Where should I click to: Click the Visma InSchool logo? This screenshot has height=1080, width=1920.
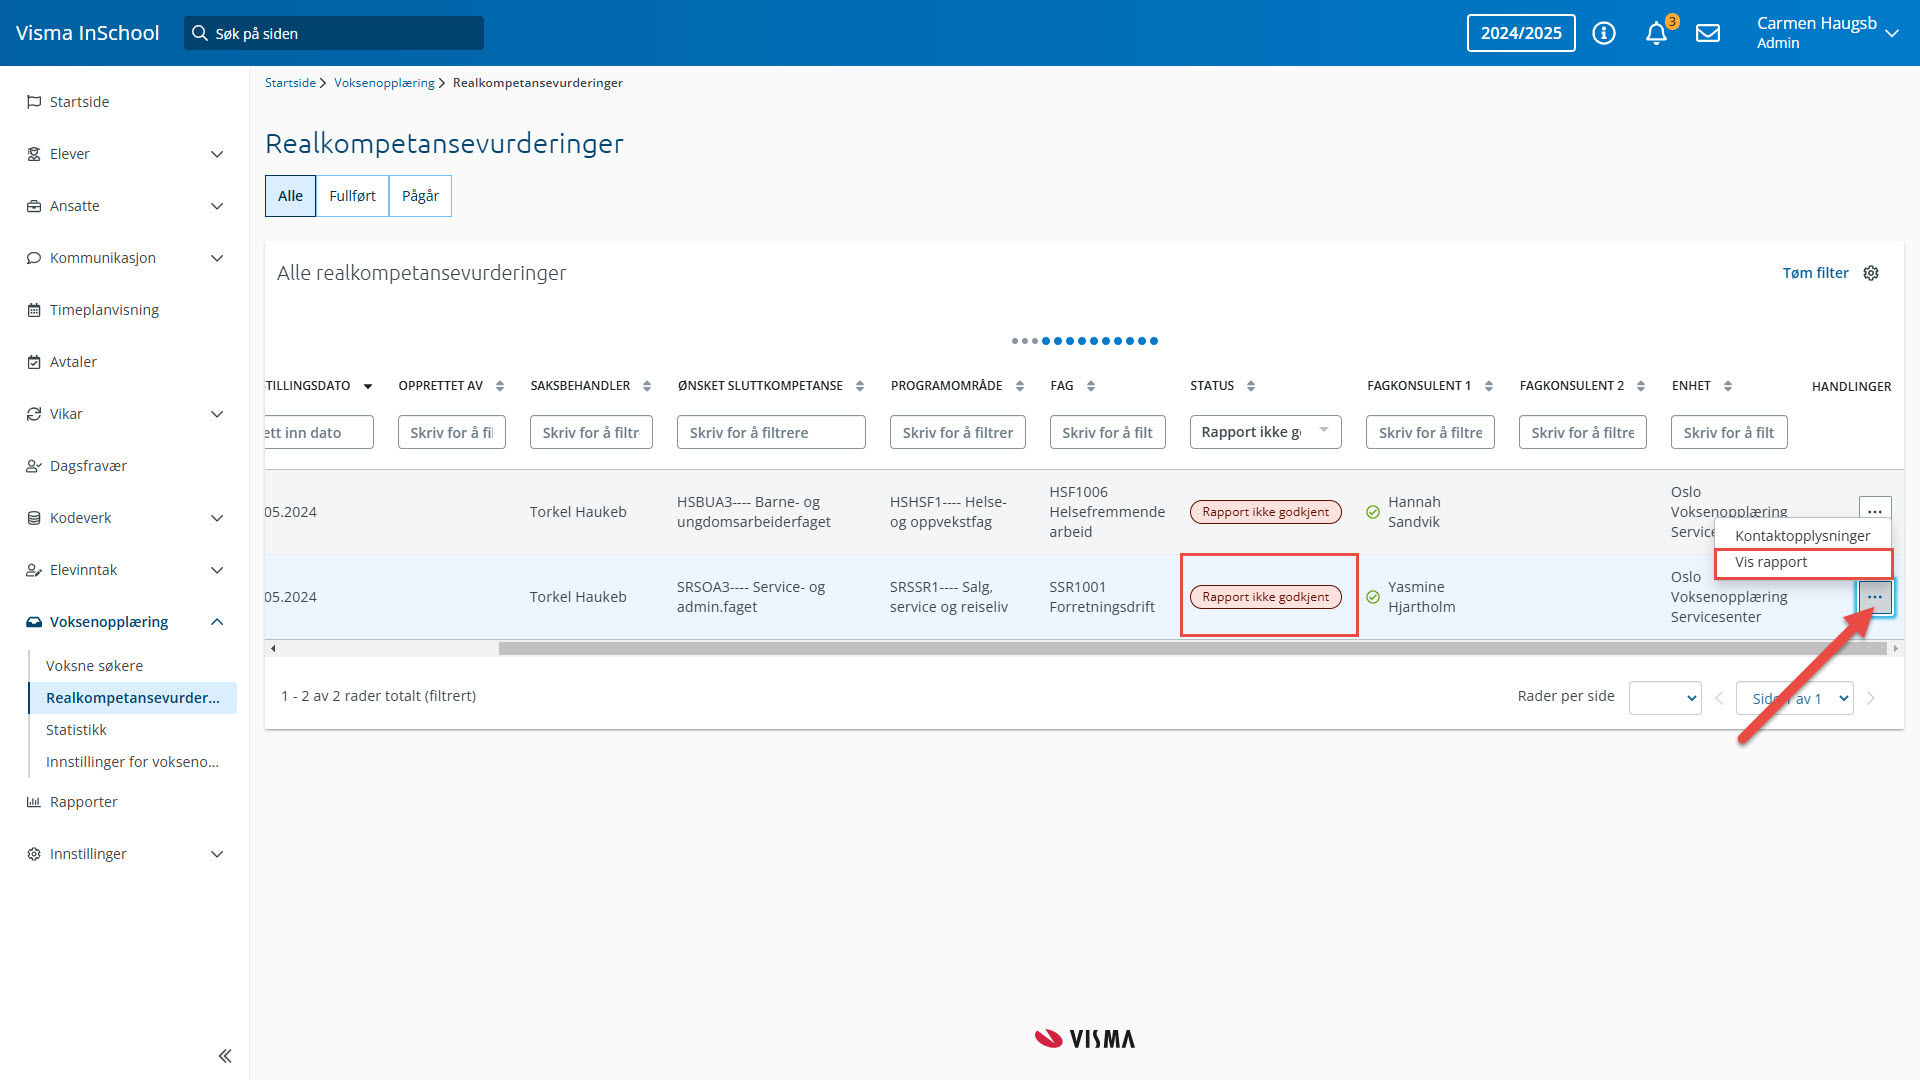(88, 33)
